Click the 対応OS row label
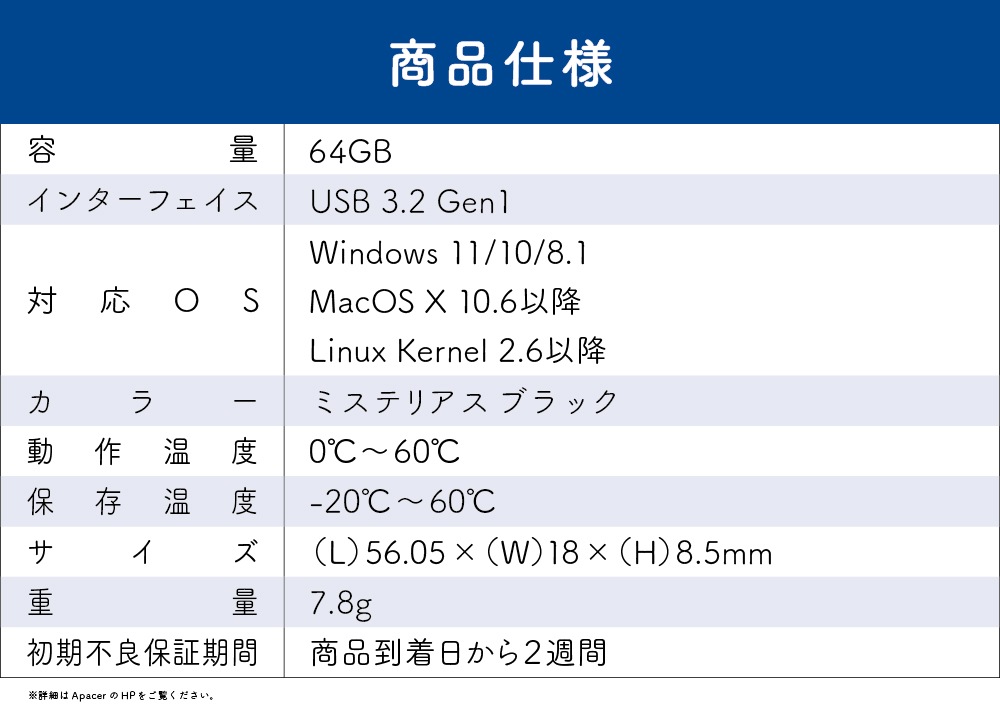 click(x=142, y=302)
